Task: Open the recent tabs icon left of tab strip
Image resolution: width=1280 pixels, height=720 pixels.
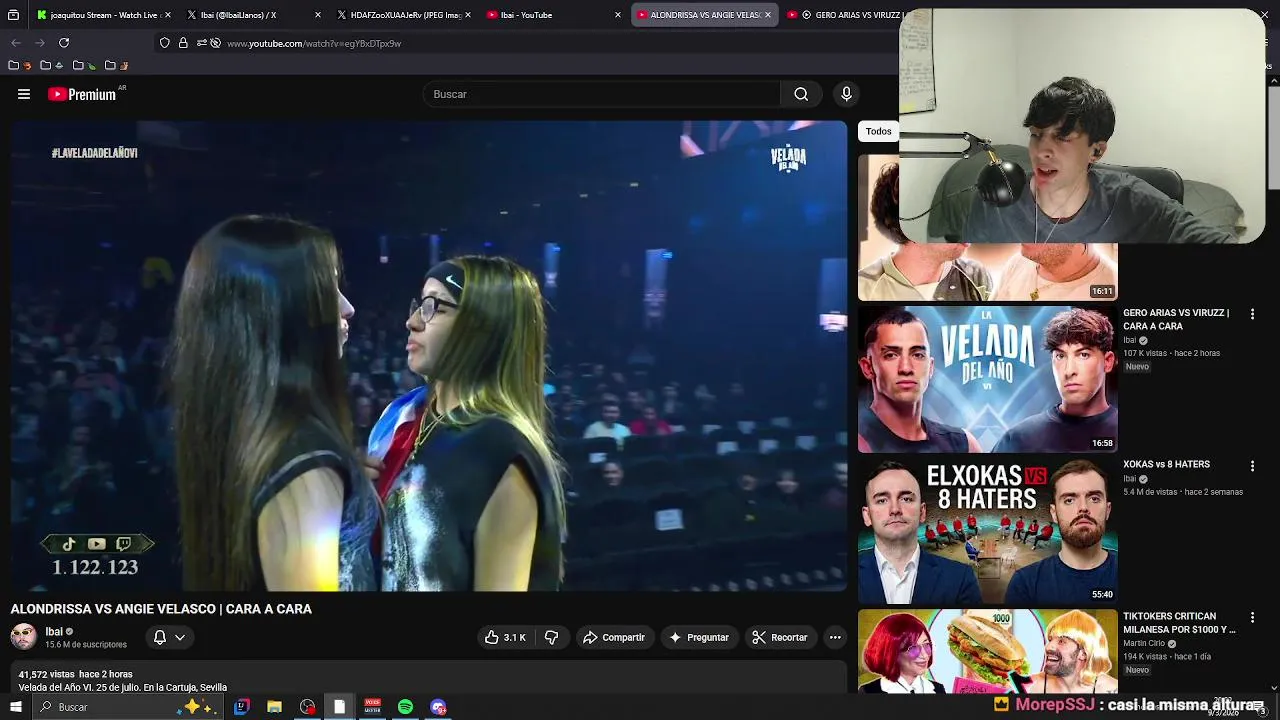Action: [13, 15]
